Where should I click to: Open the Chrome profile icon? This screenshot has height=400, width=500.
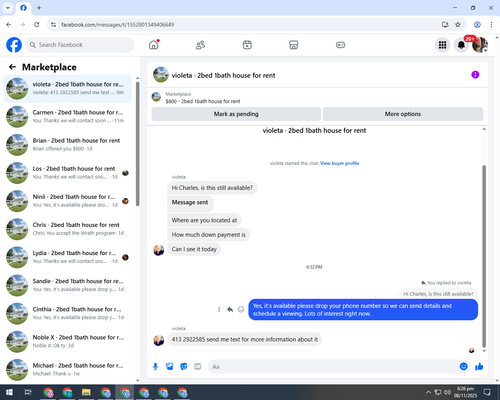tap(477, 25)
